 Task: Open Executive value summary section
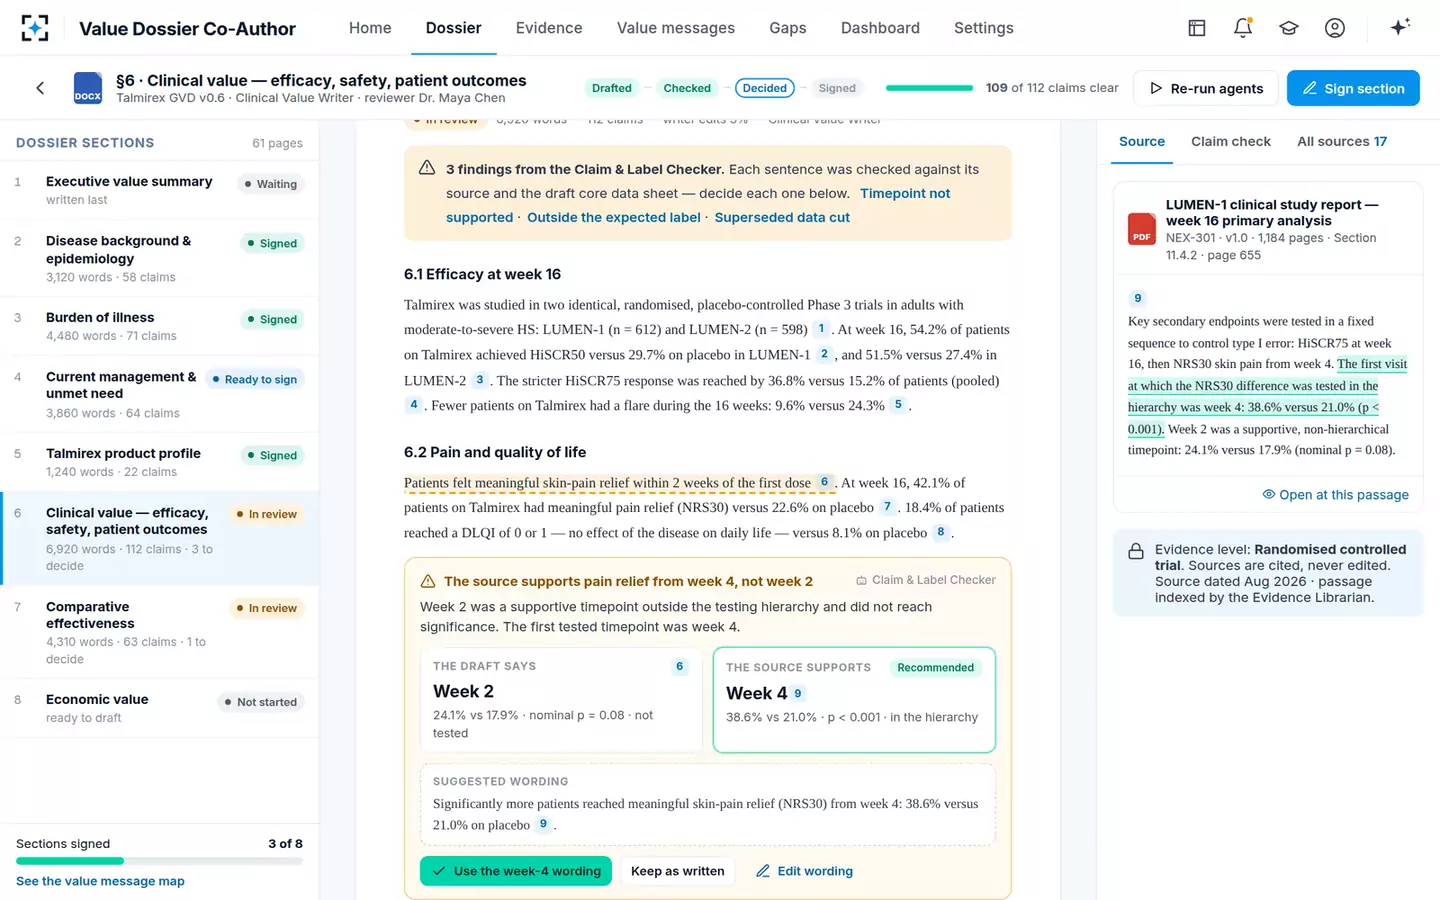tap(159, 189)
